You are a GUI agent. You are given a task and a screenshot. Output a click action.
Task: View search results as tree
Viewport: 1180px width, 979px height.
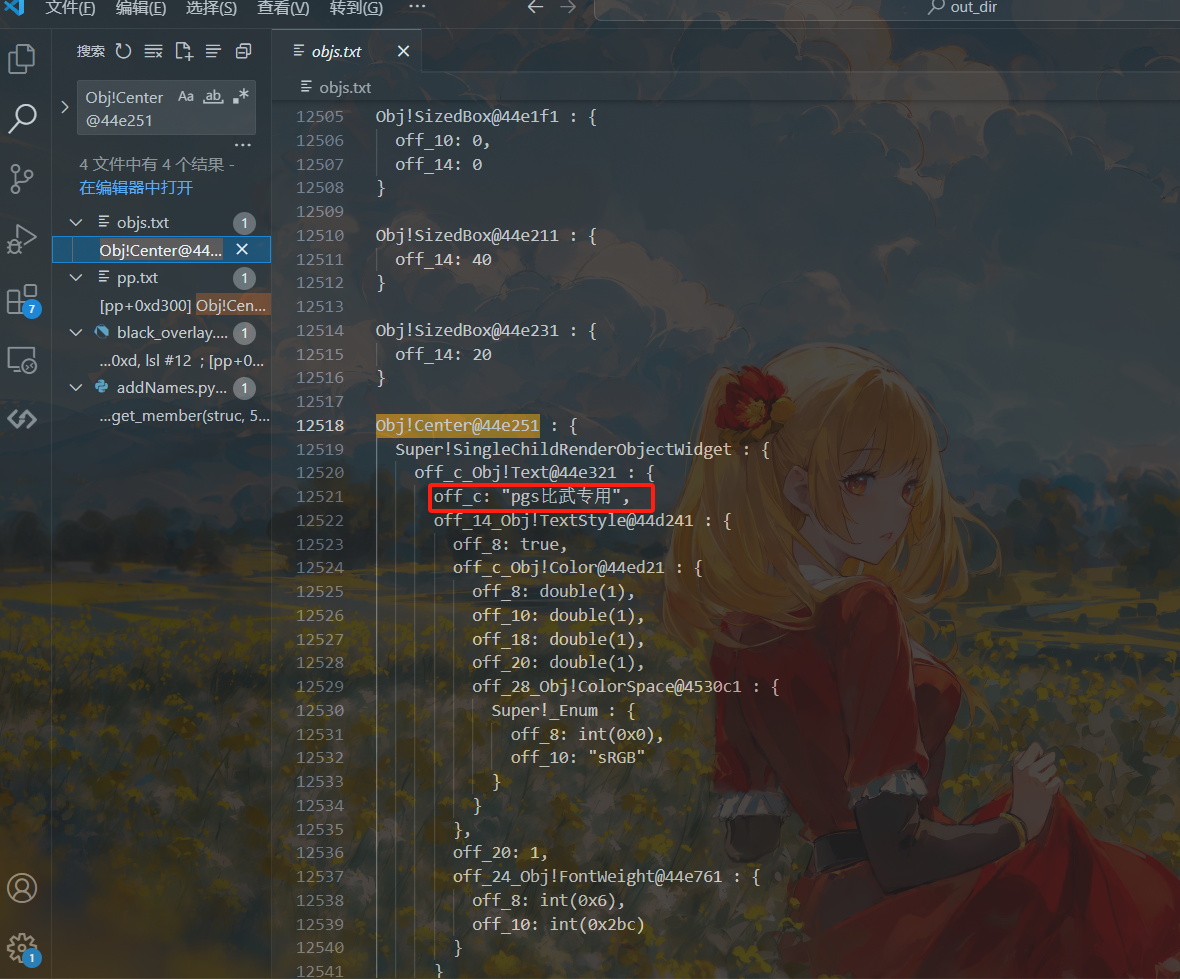[213, 51]
